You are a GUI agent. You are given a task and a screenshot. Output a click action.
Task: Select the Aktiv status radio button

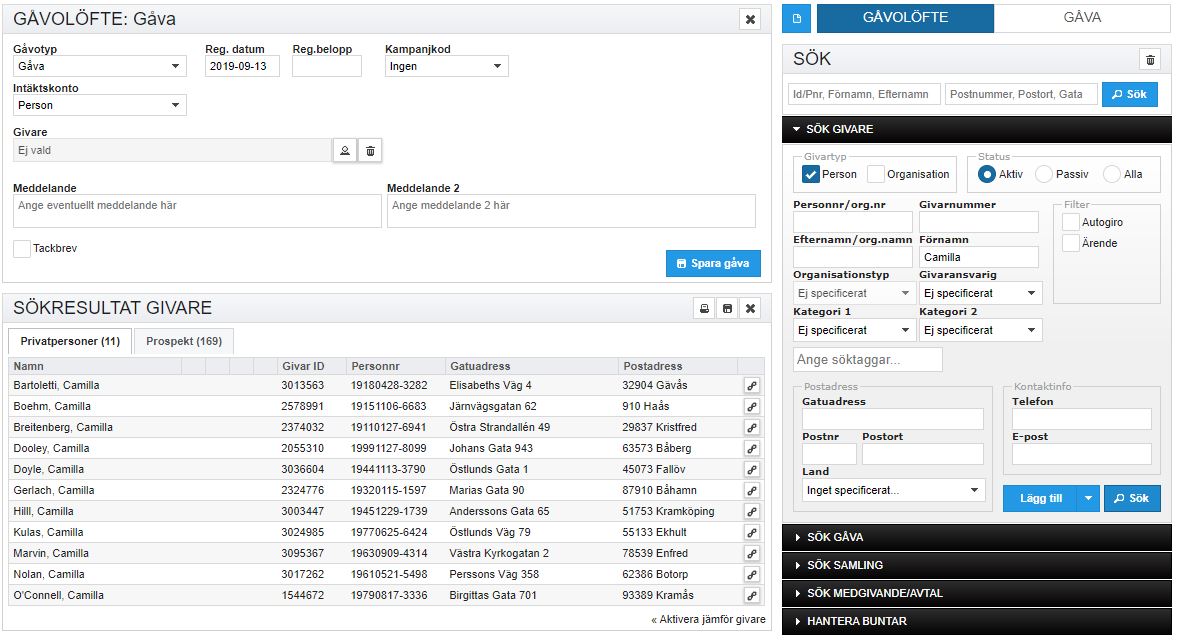[x=986, y=174]
